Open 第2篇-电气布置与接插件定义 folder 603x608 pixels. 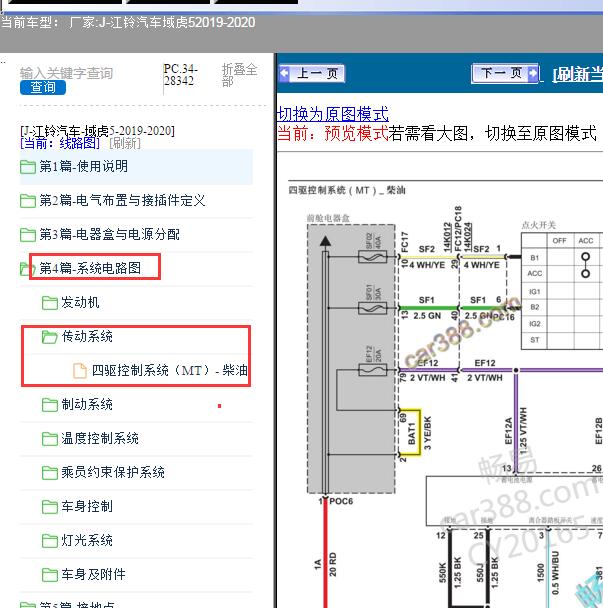click(122, 200)
